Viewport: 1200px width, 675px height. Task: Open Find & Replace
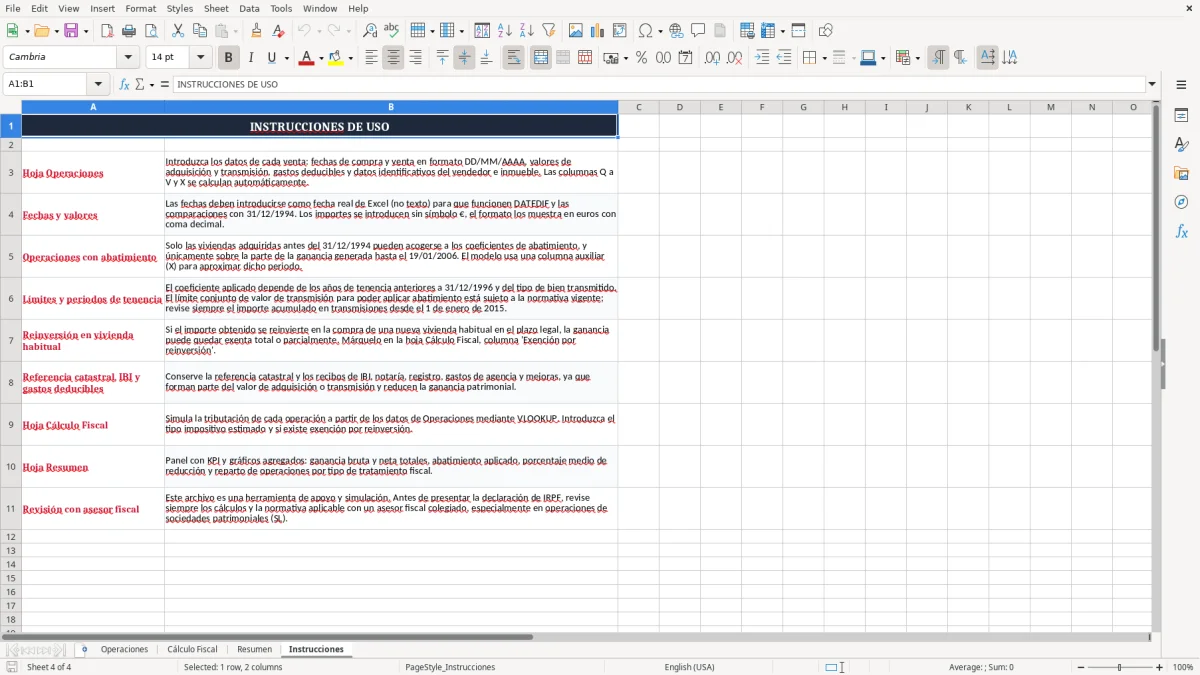(370, 31)
